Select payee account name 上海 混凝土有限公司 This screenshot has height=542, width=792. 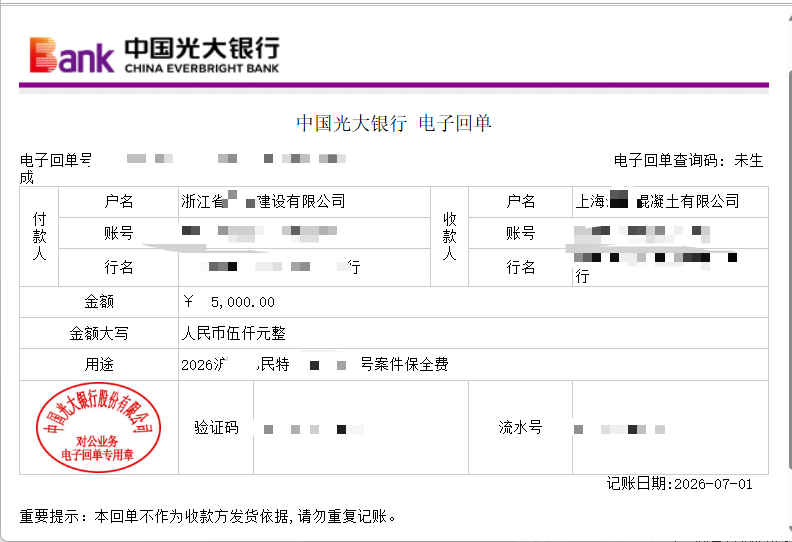657,202
